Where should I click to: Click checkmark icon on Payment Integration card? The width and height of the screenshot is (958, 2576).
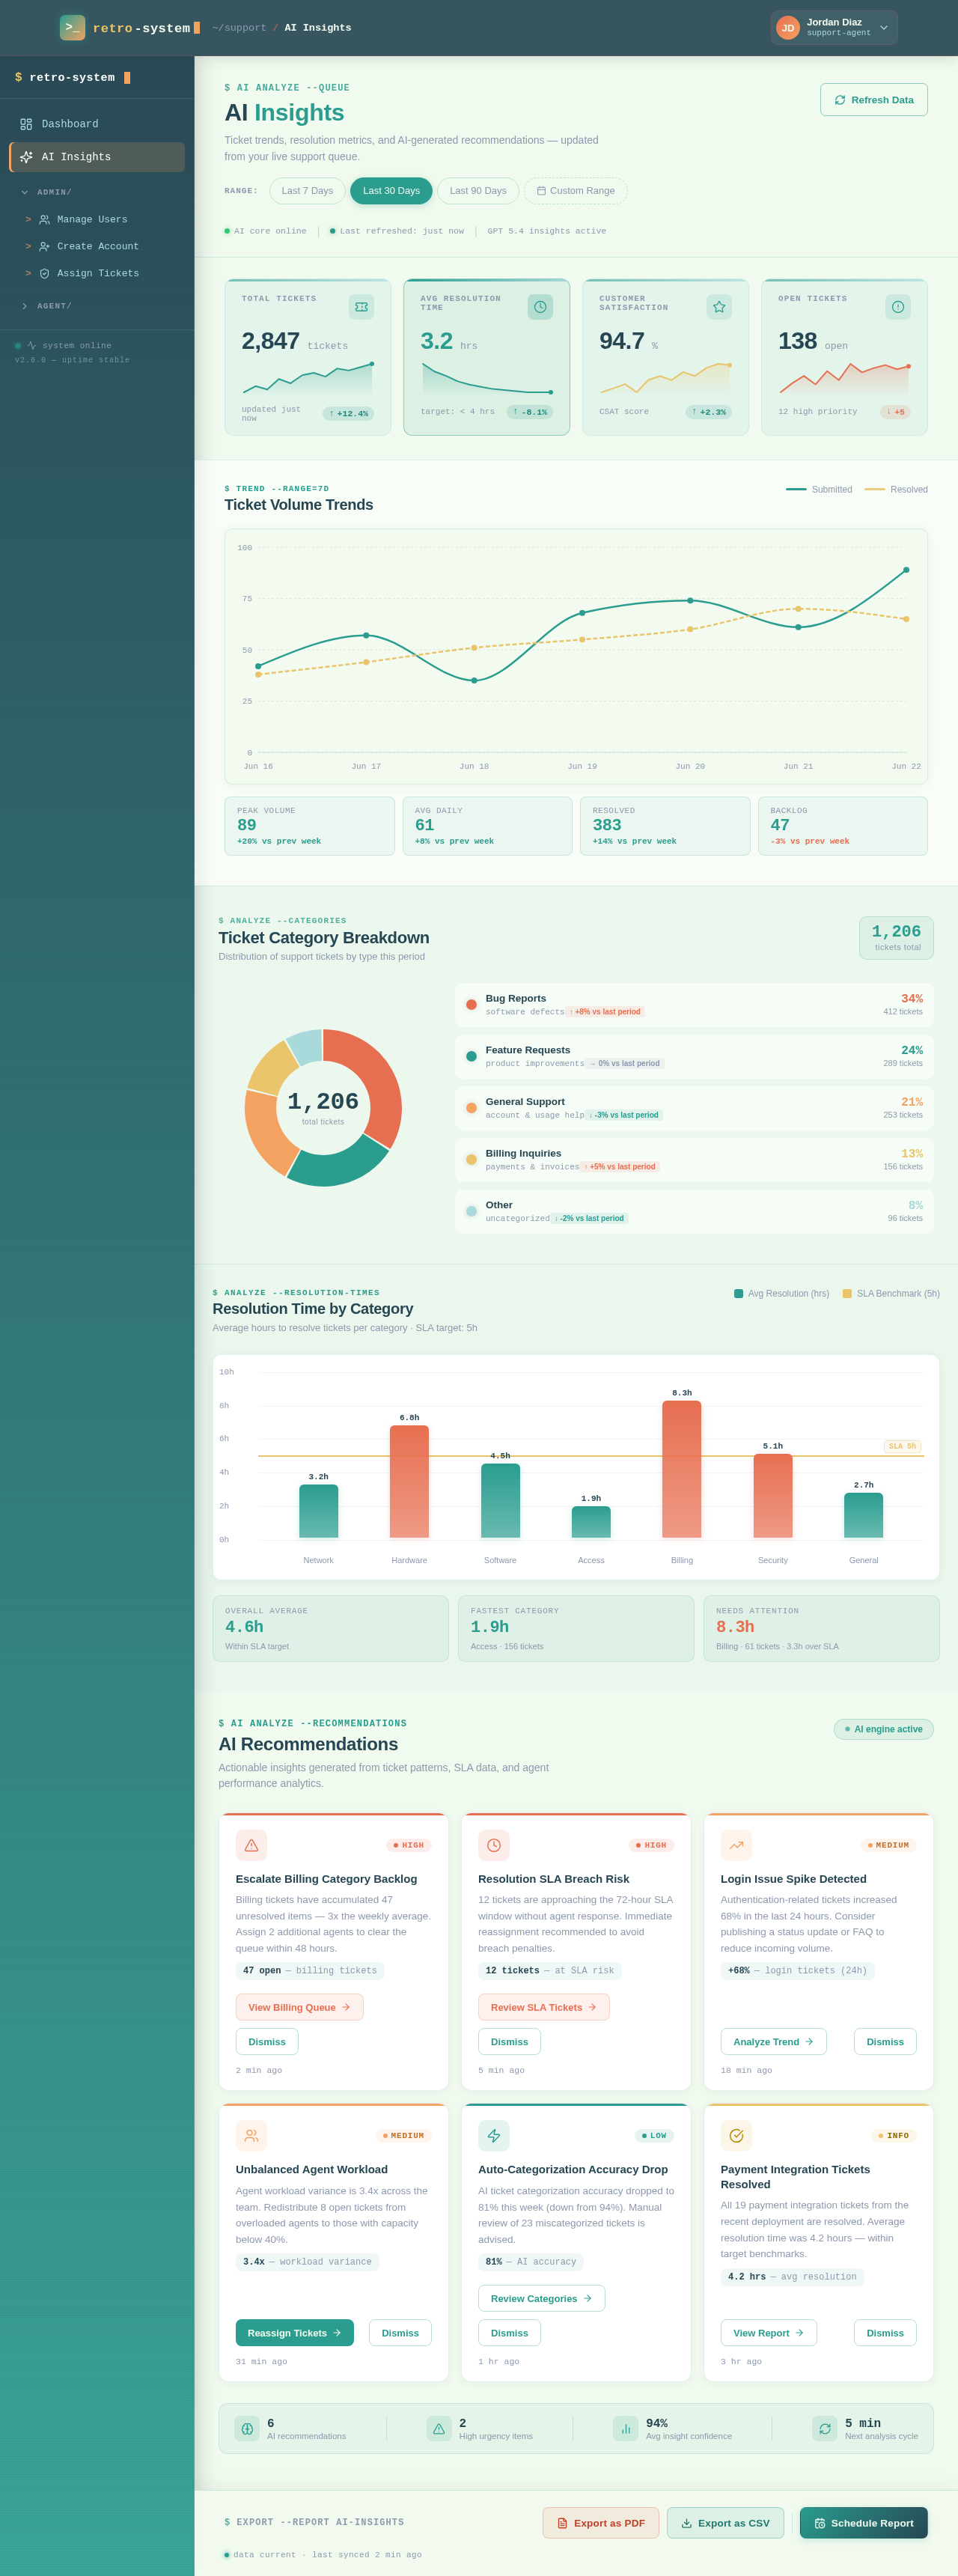click(736, 2135)
